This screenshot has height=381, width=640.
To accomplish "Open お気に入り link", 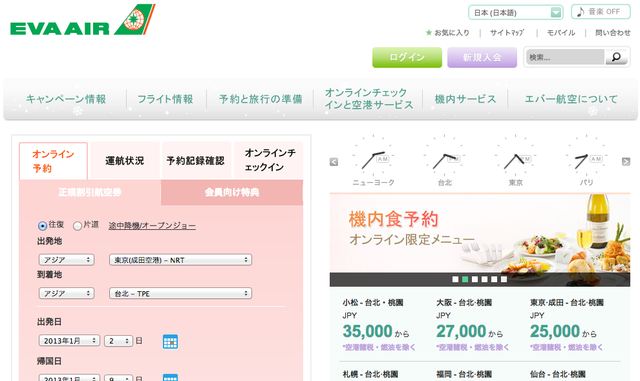I will [x=452, y=33].
